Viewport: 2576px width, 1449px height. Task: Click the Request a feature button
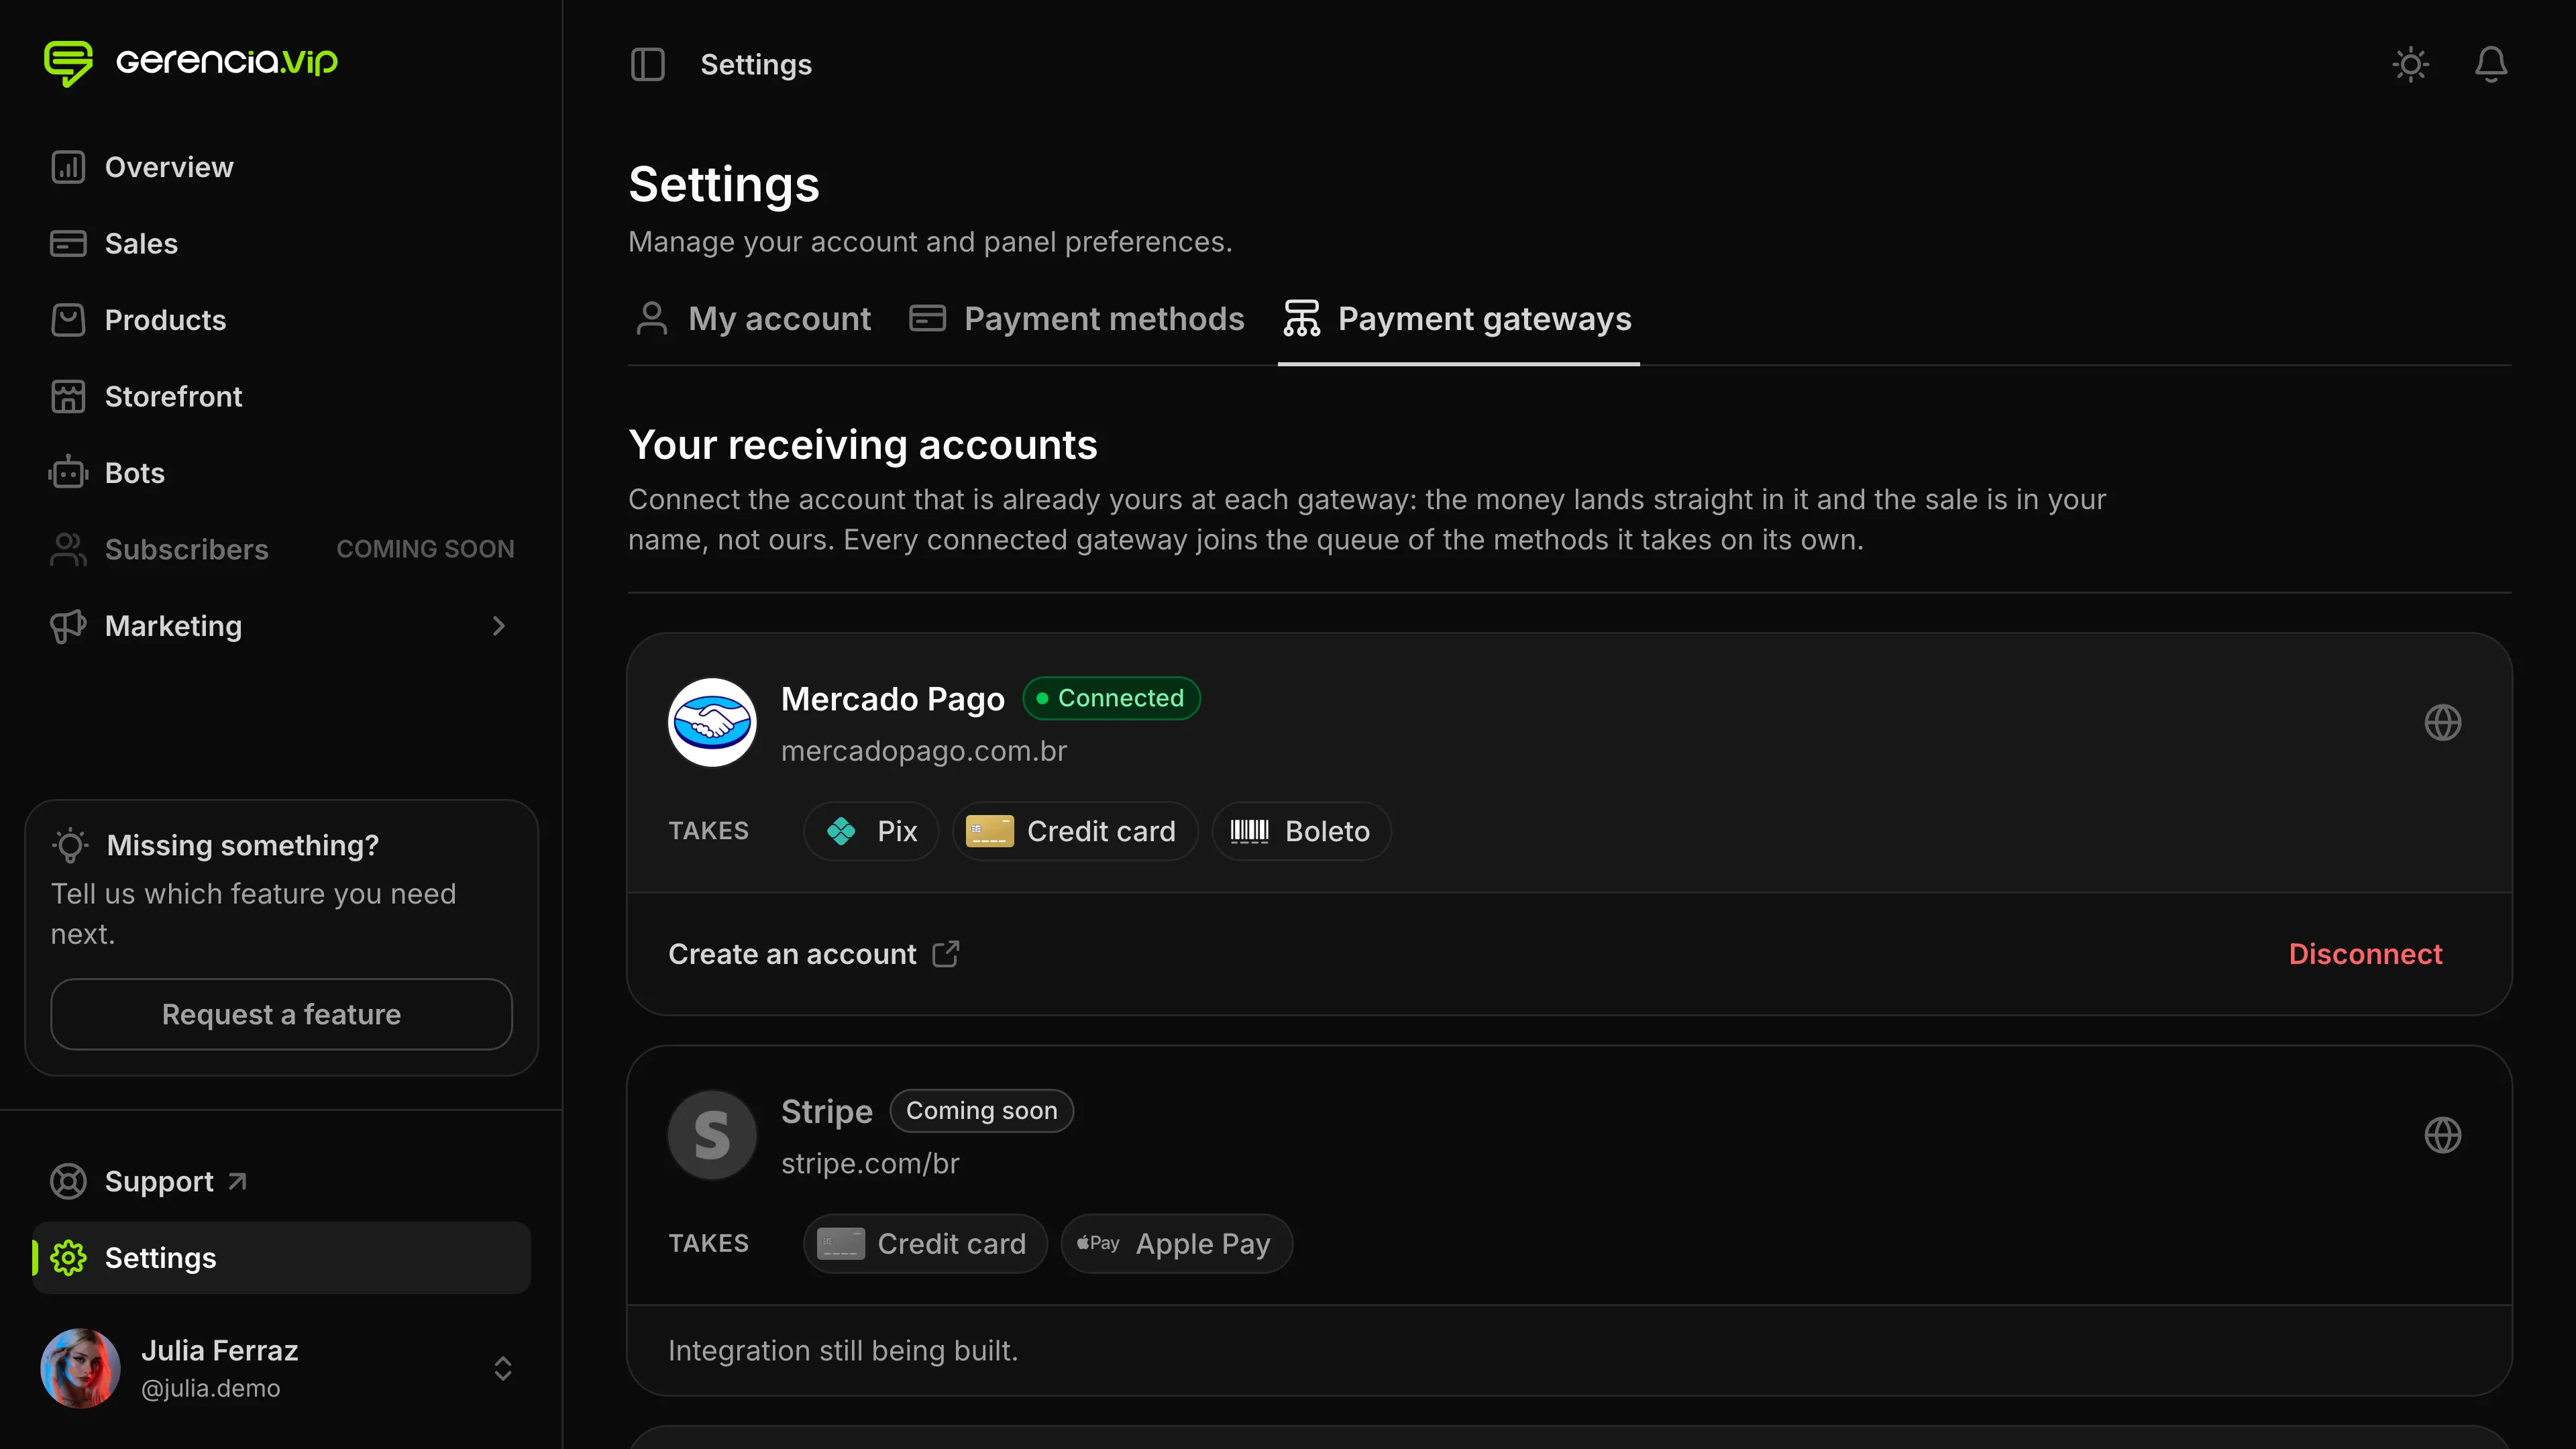(x=281, y=1014)
